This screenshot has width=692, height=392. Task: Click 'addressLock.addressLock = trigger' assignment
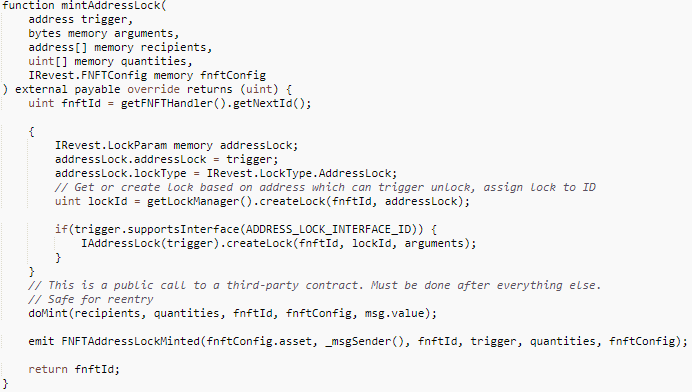[166, 159]
